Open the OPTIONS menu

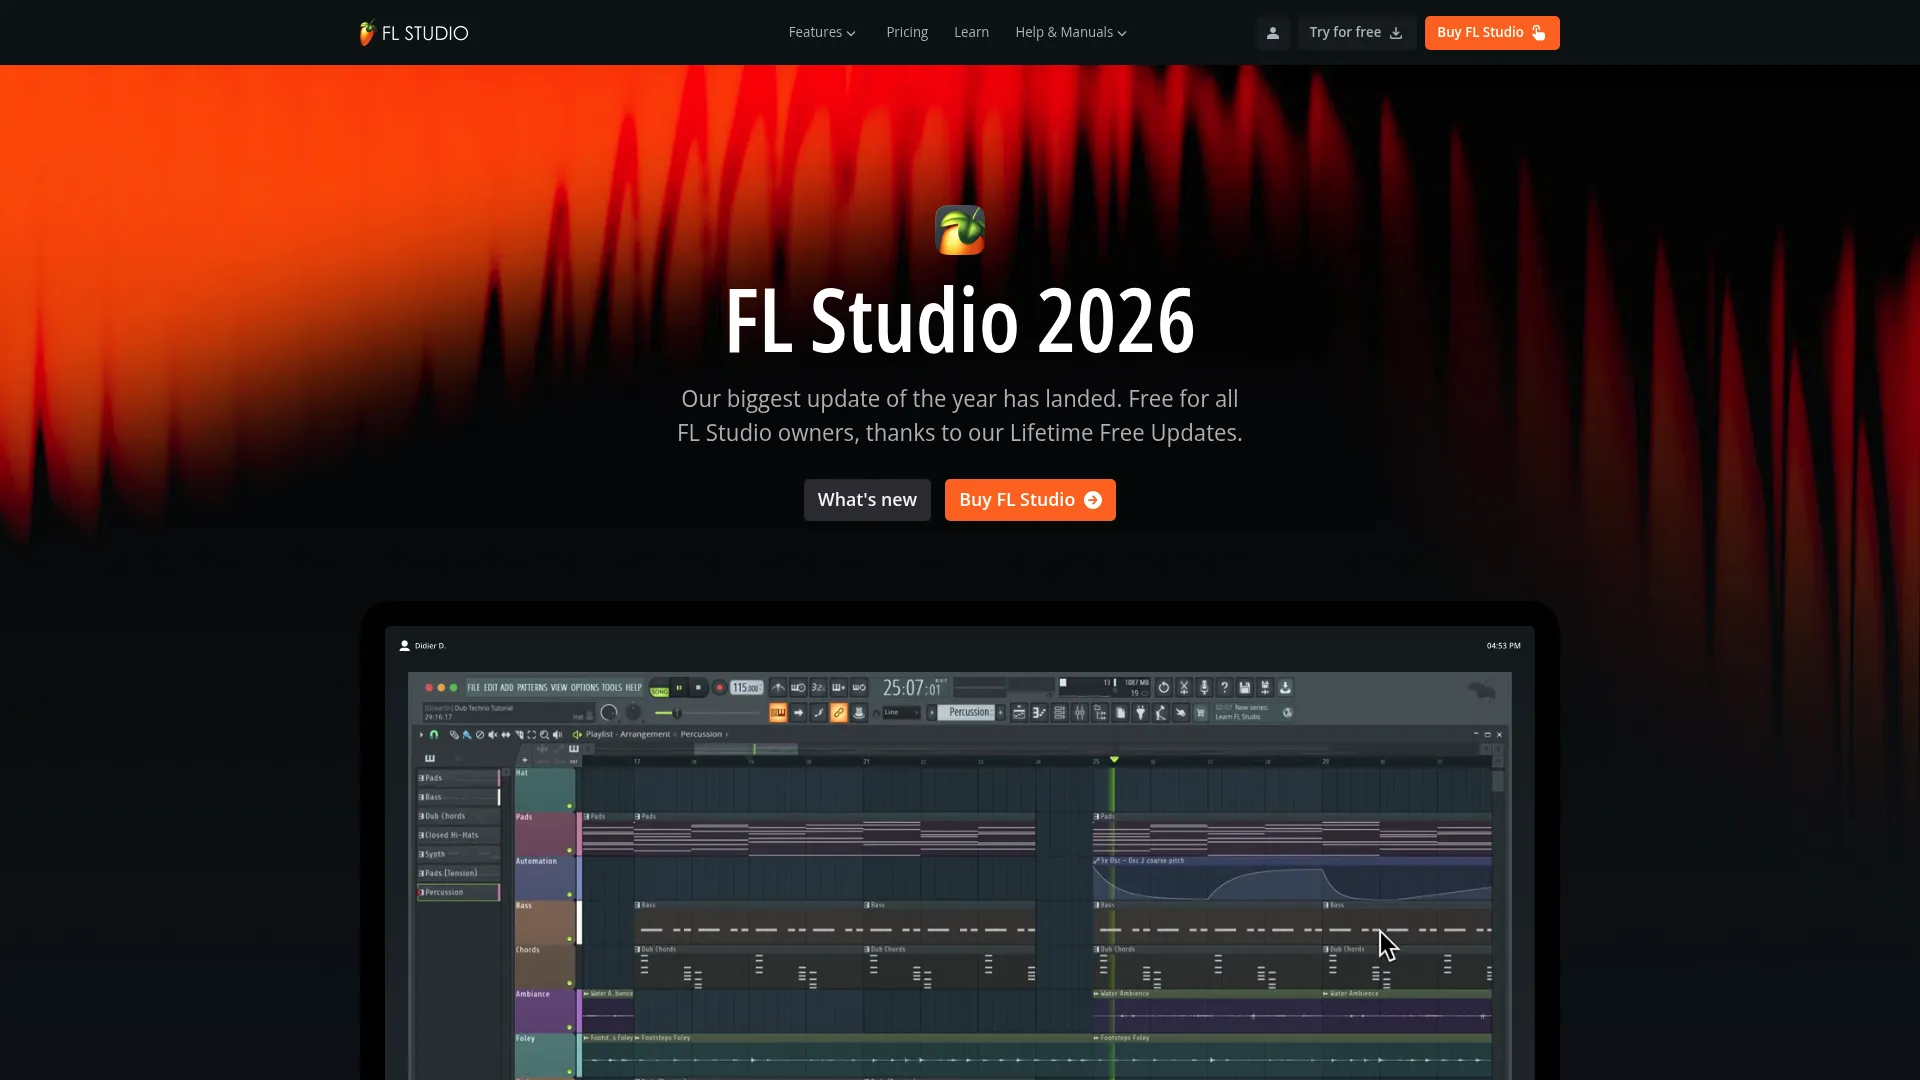click(585, 687)
